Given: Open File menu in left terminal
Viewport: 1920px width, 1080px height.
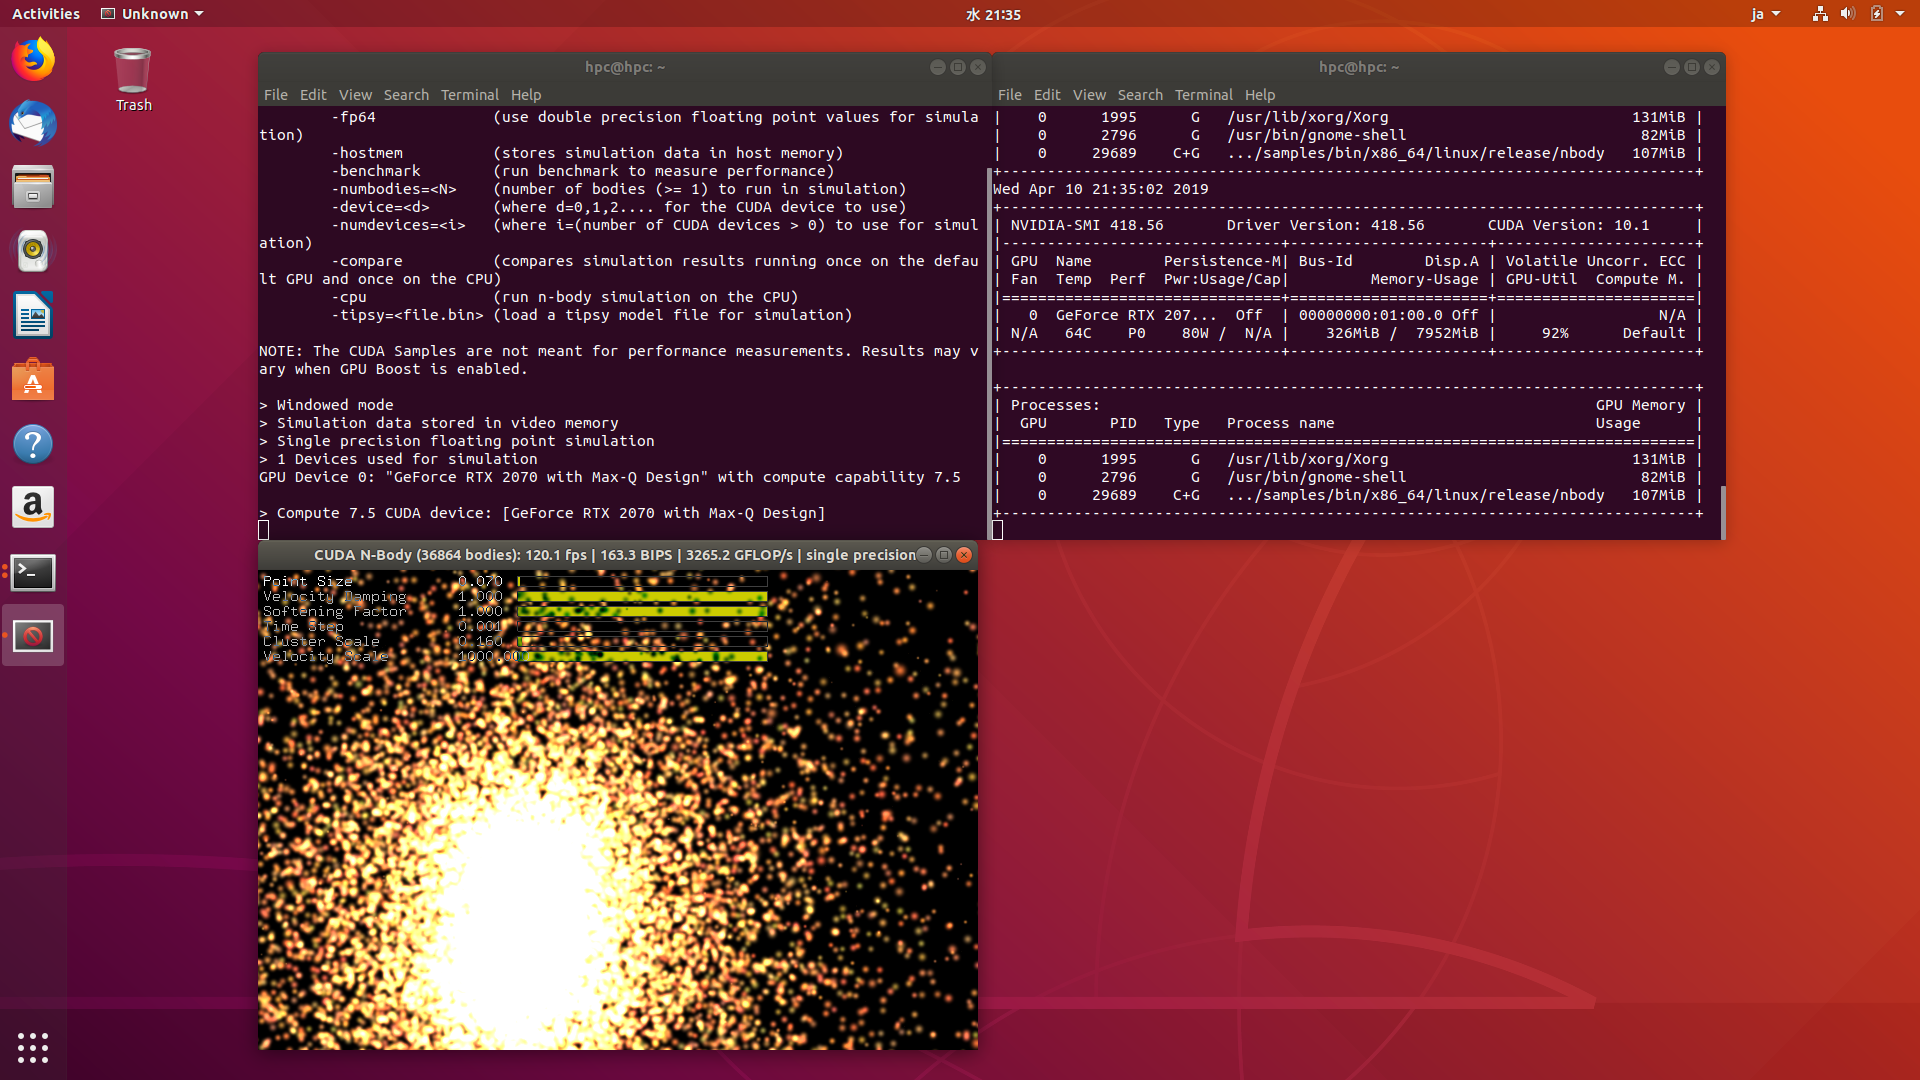Looking at the screenshot, I should point(276,95).
